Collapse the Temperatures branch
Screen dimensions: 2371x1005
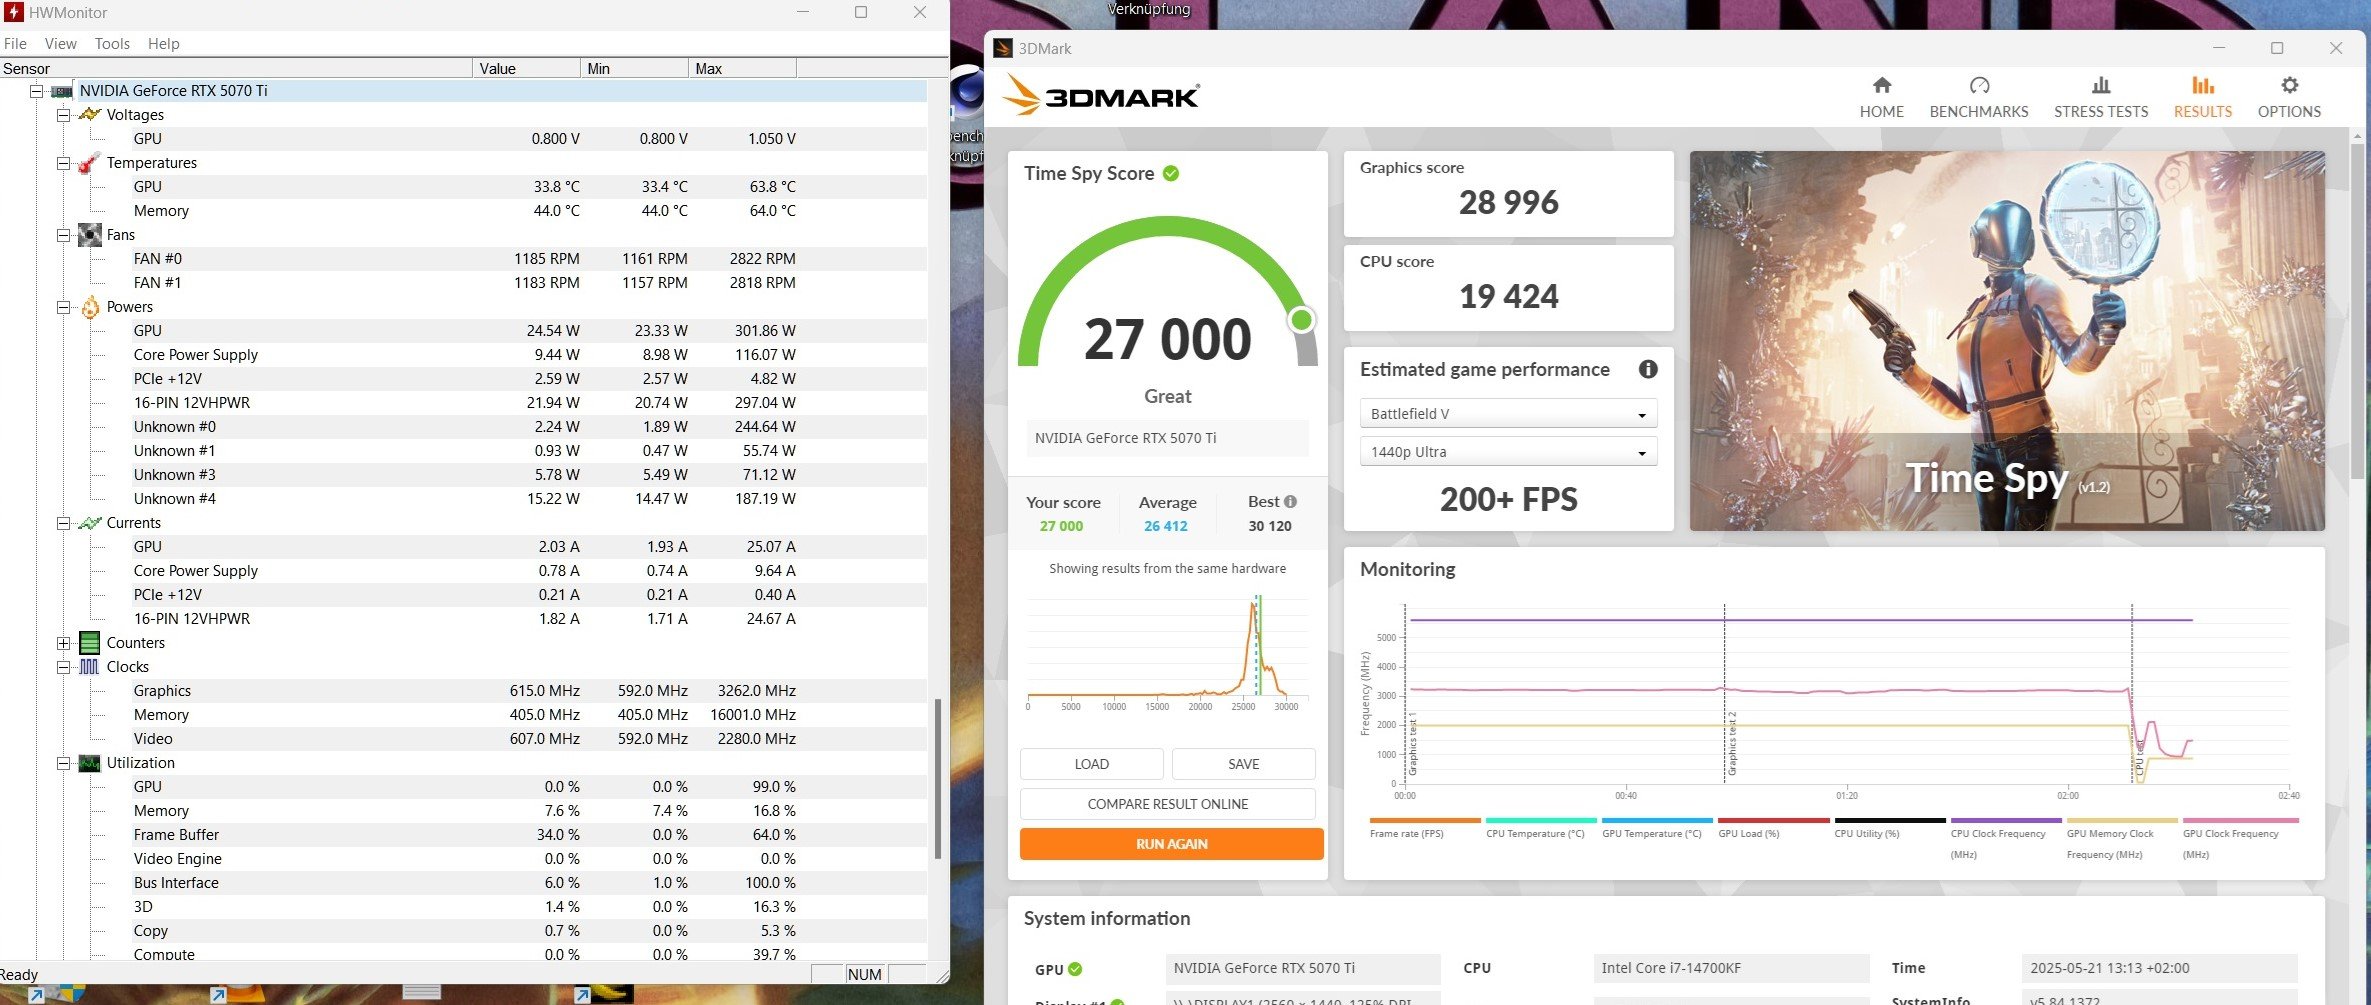coord(64,163)
